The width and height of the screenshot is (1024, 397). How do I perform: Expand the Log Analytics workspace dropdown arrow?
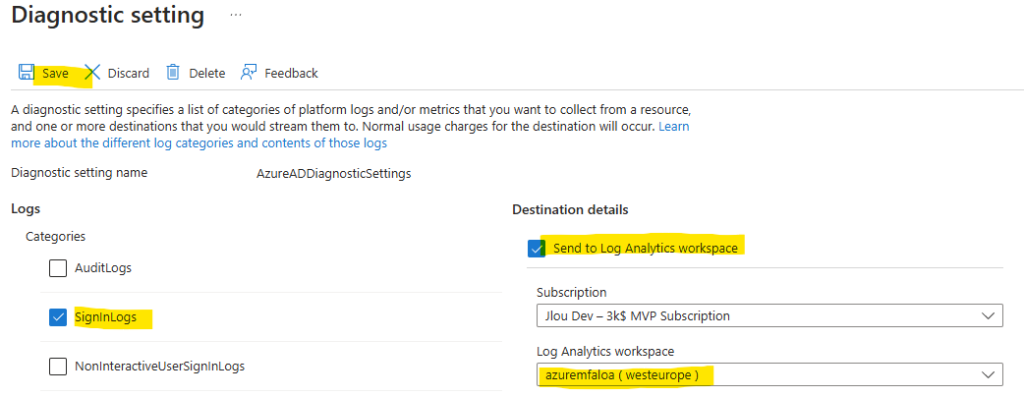(987, 375)
